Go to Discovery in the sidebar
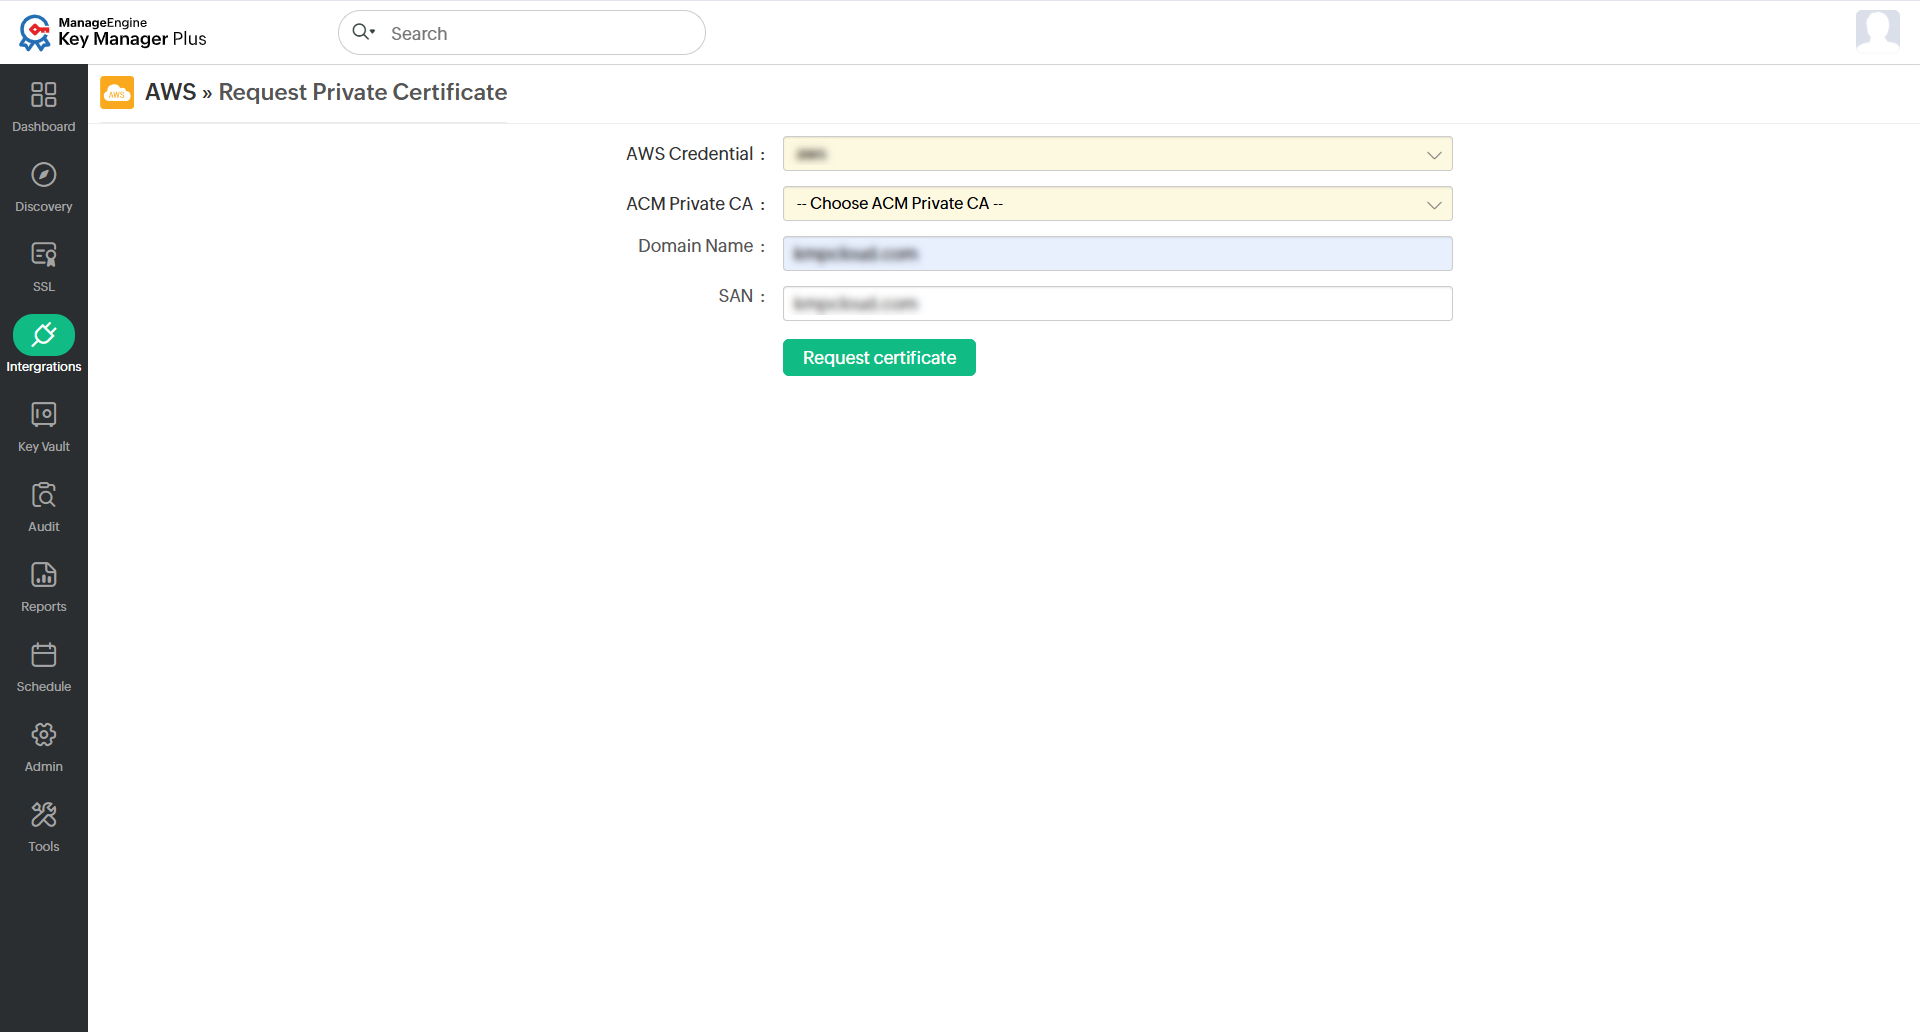Image resolution: width=1920 pixels, height=1032 pixels. pyautogui.click(x=44, y=186)
